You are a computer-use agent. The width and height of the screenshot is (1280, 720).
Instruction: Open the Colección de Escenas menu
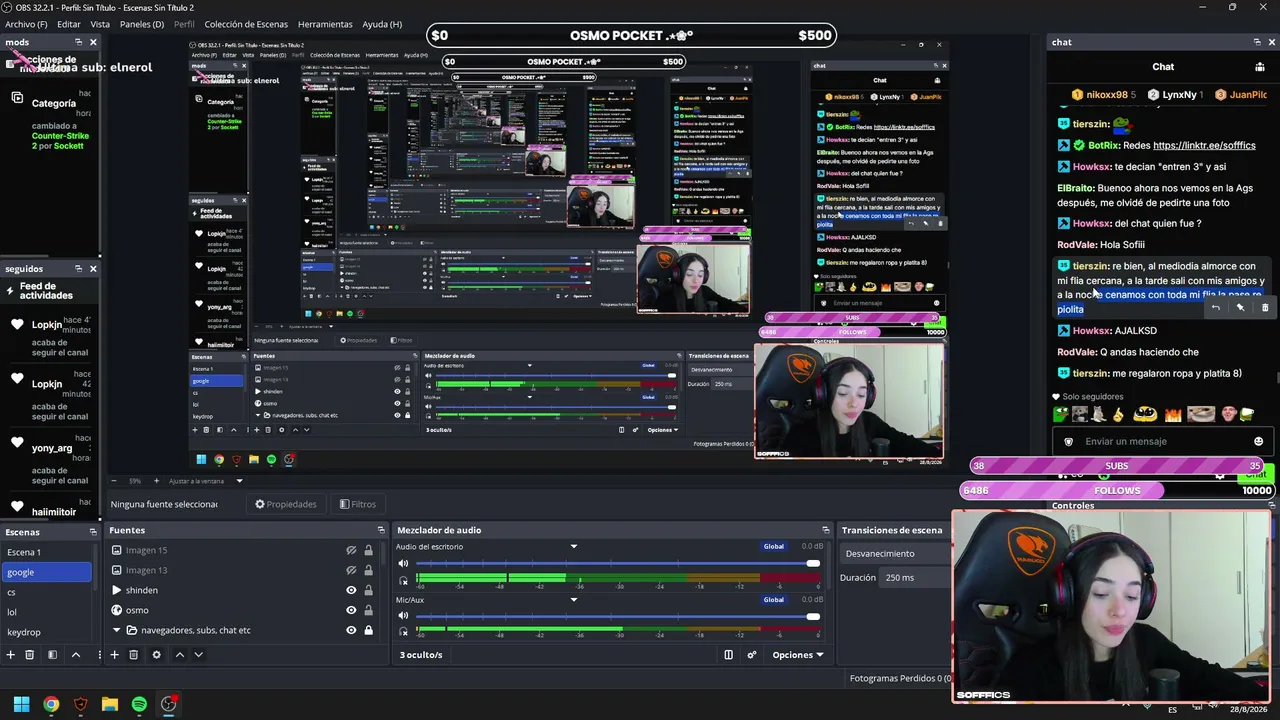[246, 24]
